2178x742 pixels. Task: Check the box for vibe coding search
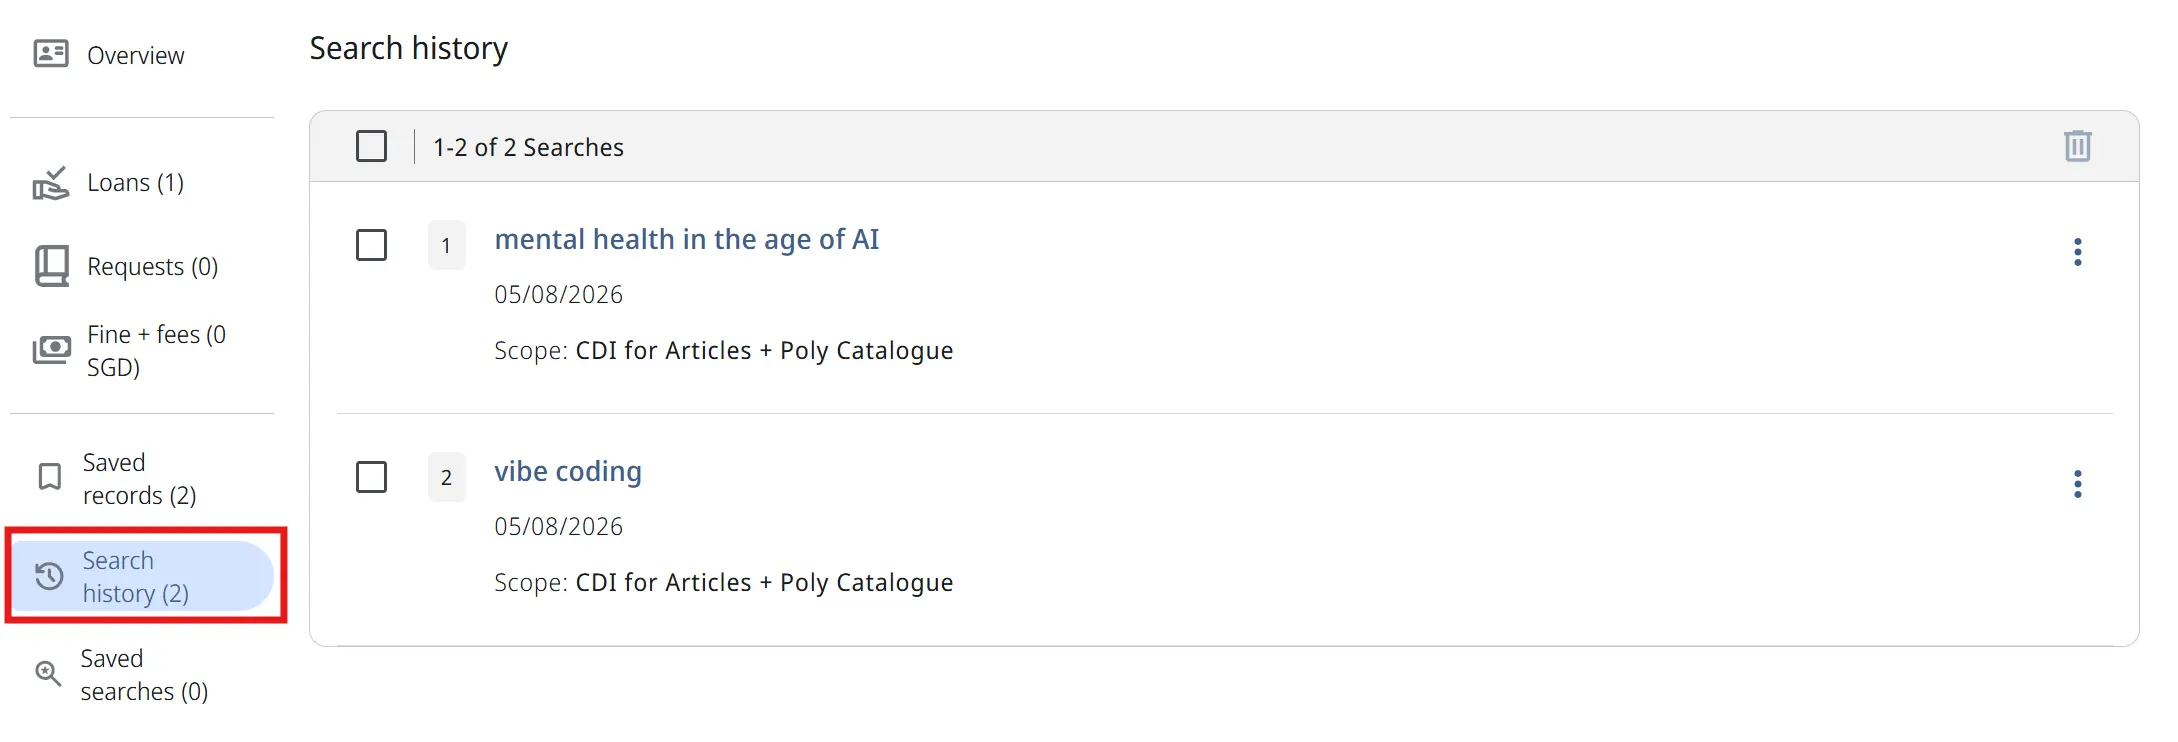click(371, 477)
